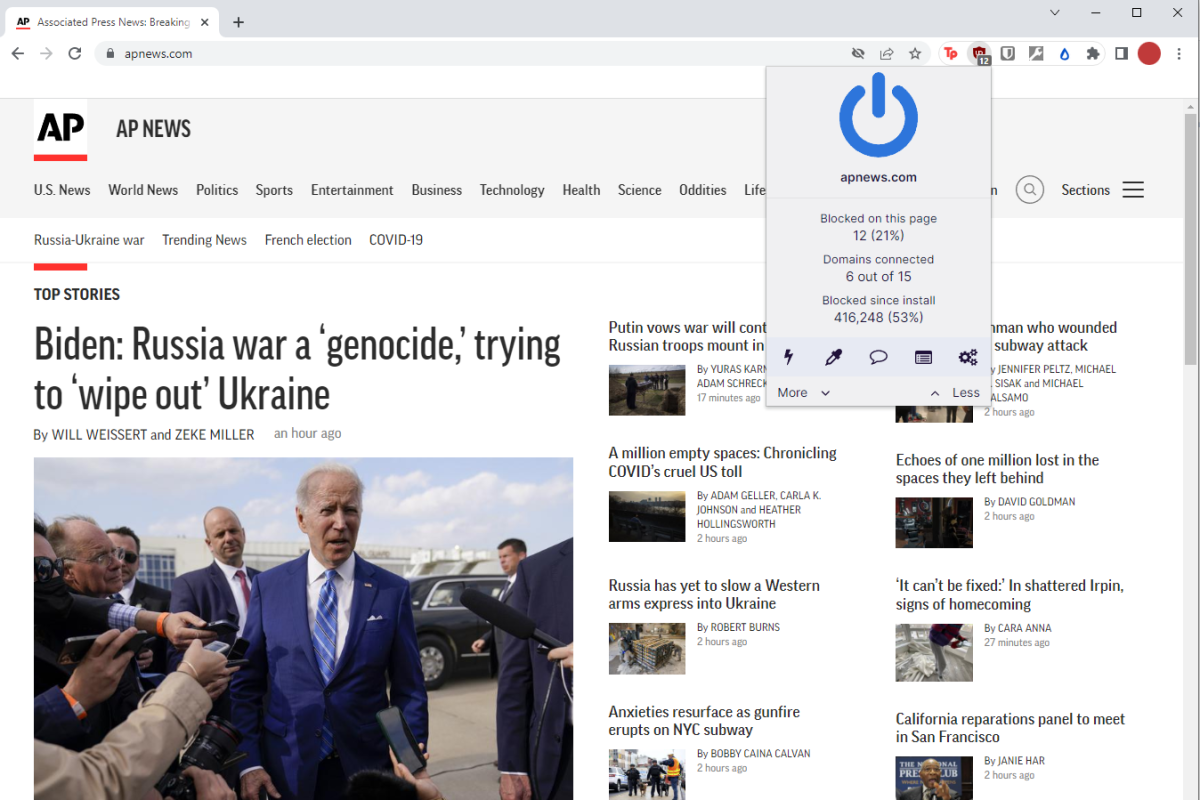The width and height of the screenshot is (1200, 800).
Task: Open California reparations panel story
Action: (x=1010, y=728)
